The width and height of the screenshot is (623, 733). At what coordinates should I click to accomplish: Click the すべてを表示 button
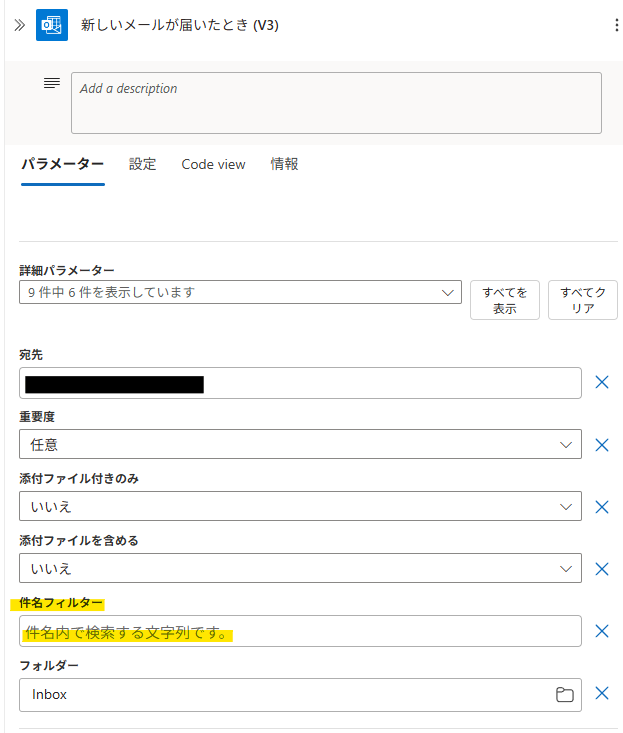(x=505, y=300)
